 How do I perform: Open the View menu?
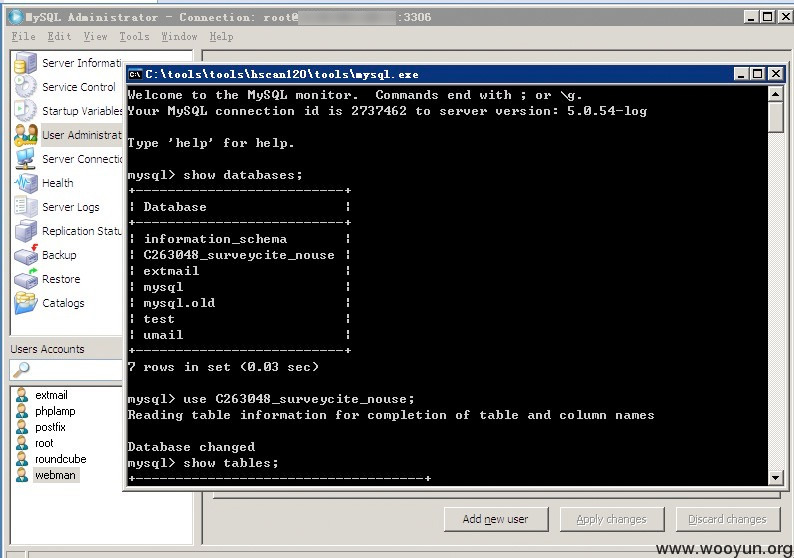[95, 36]
